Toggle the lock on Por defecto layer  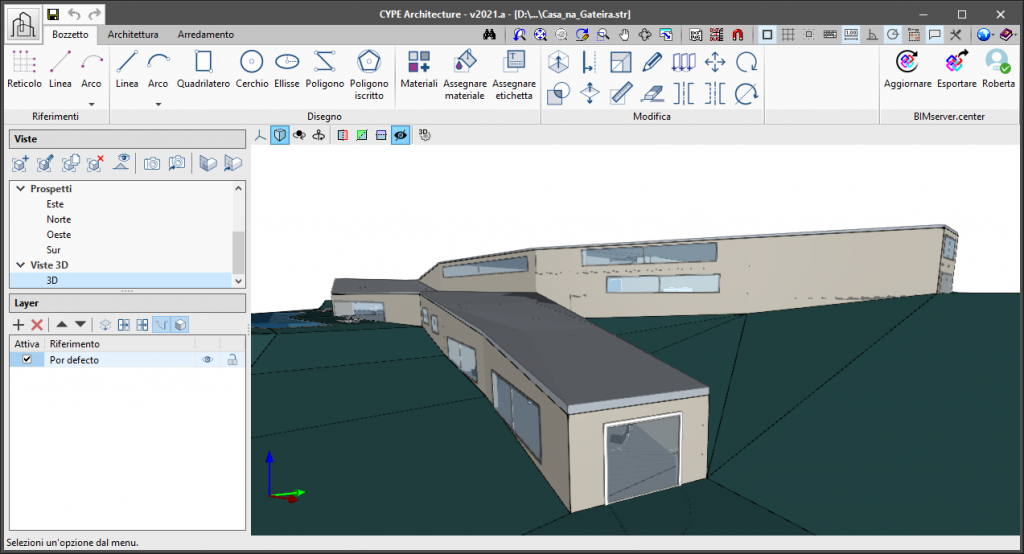(x=232, y=360)
